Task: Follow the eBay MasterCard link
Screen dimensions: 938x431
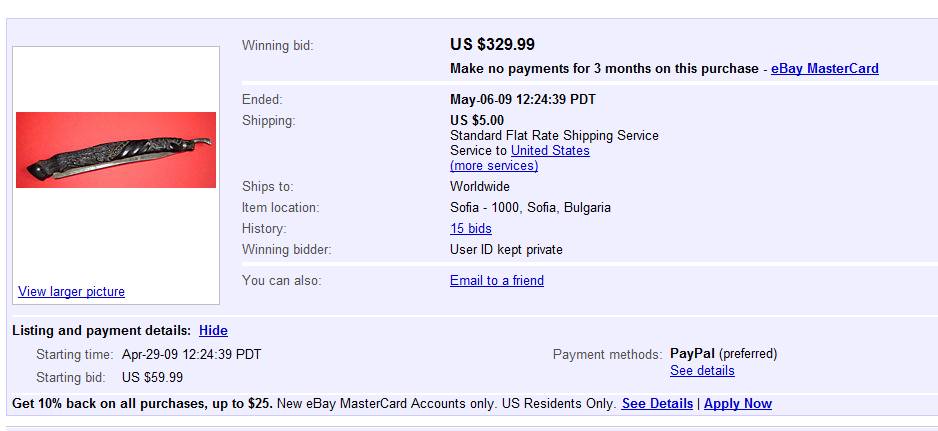Action: pos(824,69)
